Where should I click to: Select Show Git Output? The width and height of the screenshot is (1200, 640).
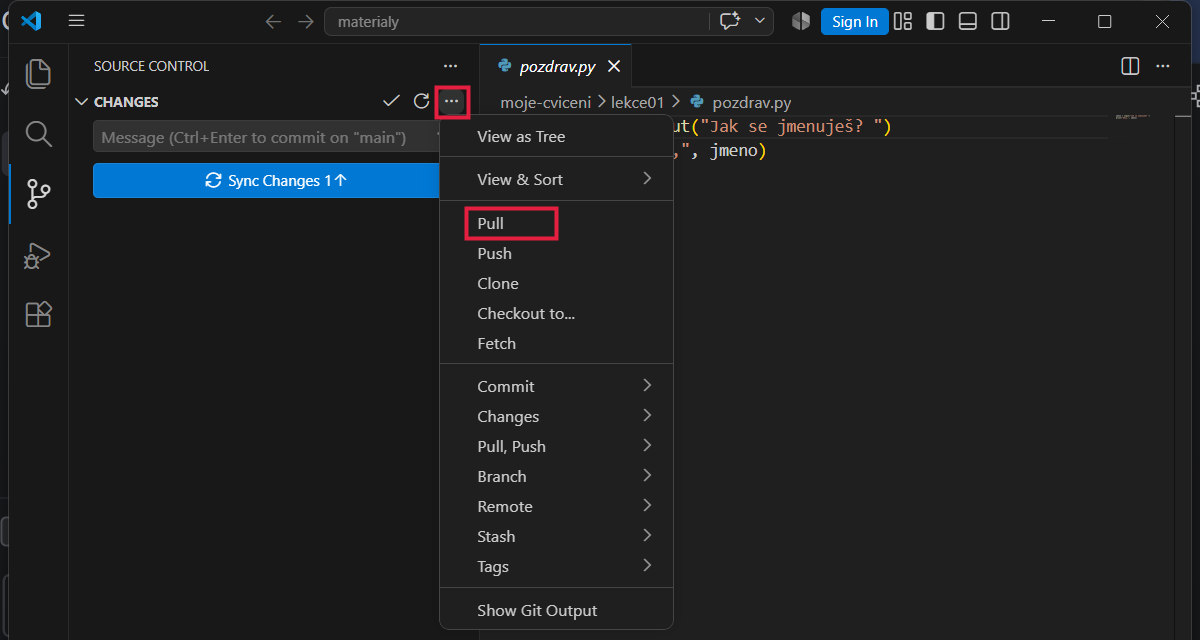pos(556,610)
